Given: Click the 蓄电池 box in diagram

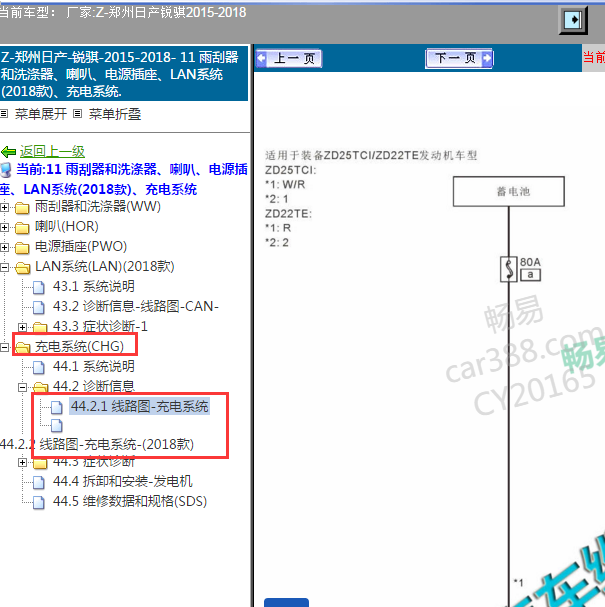Looking at the screenshot, I should [x=509, y=192].
